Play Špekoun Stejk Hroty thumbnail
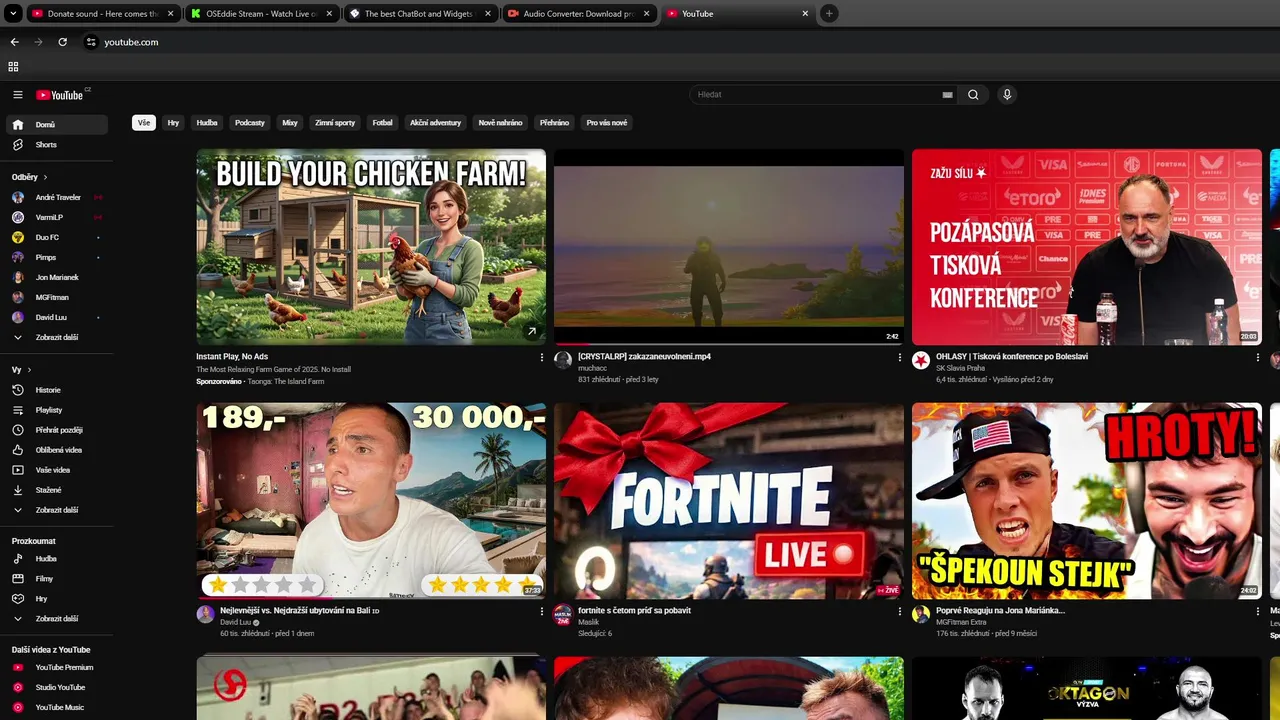The image size is (1280, 720). [x=1087, y=501]
